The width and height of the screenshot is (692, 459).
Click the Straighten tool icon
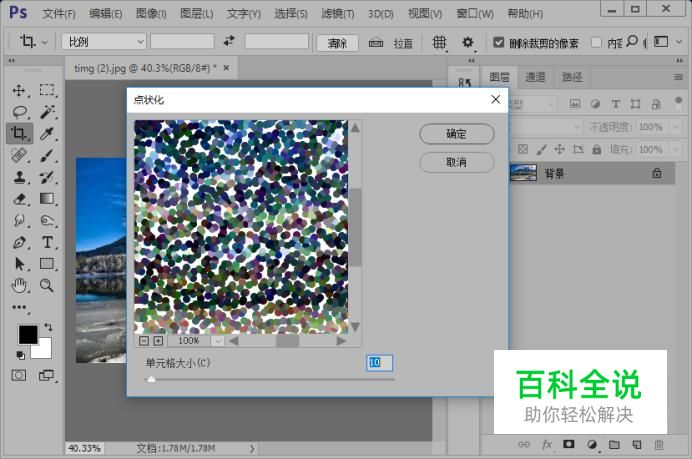tap(376, 42)
